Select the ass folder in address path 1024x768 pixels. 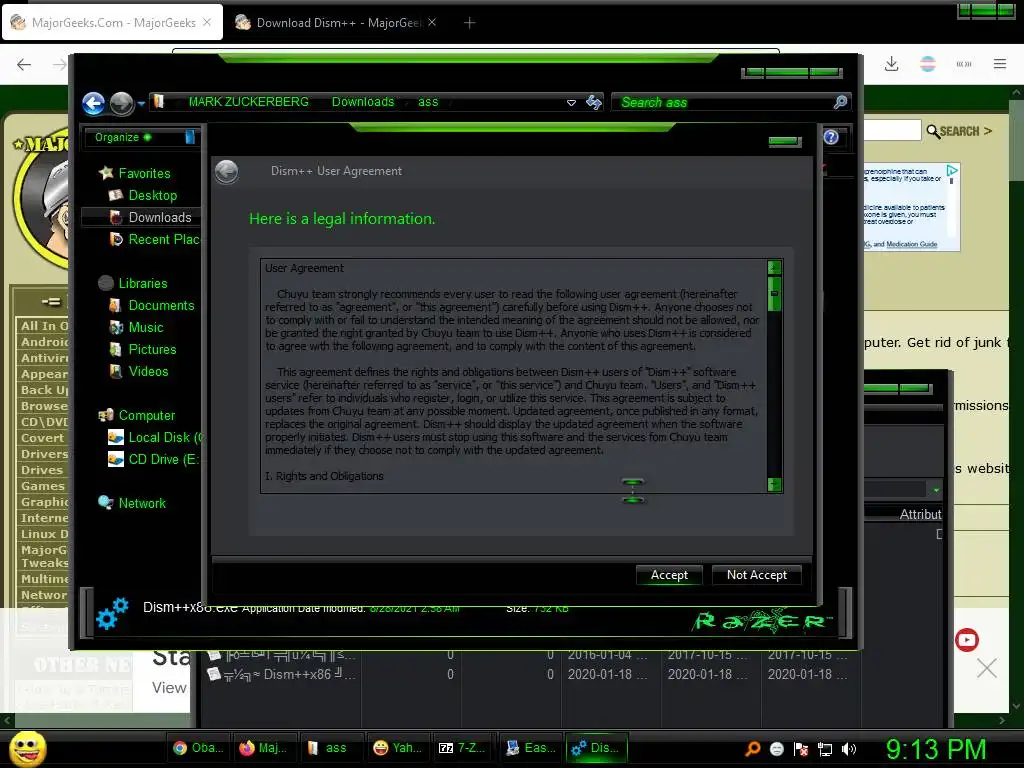click(428, 102)
